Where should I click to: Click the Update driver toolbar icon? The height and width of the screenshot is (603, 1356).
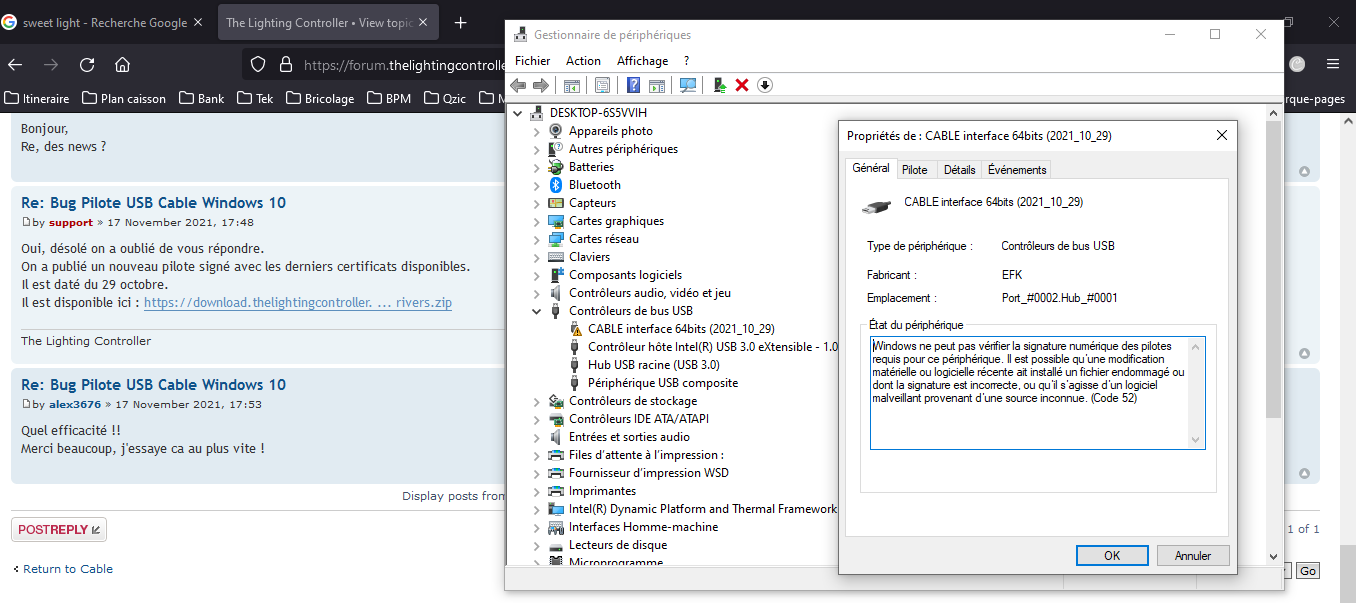pos(719,86)
